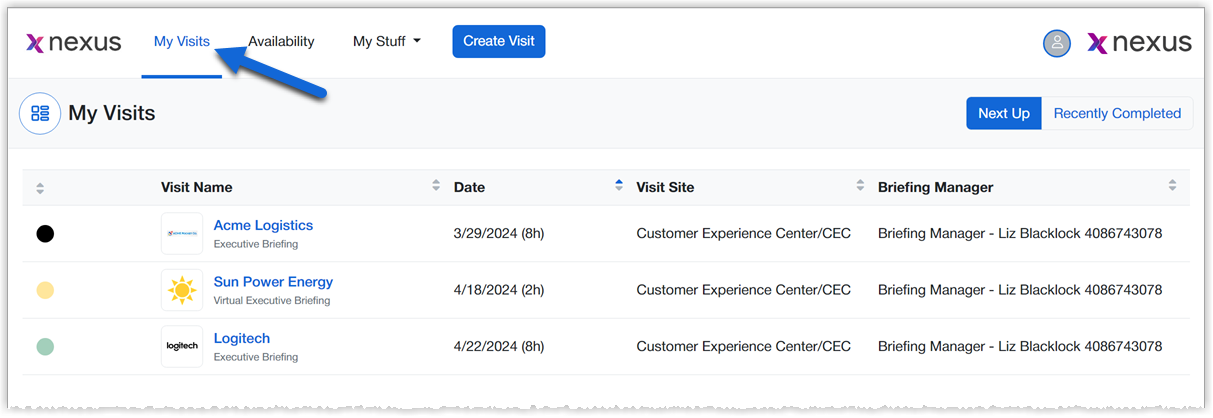Sort table by Visit Site arrows
The image size is (1213, 418).
(x=861, y=186)
